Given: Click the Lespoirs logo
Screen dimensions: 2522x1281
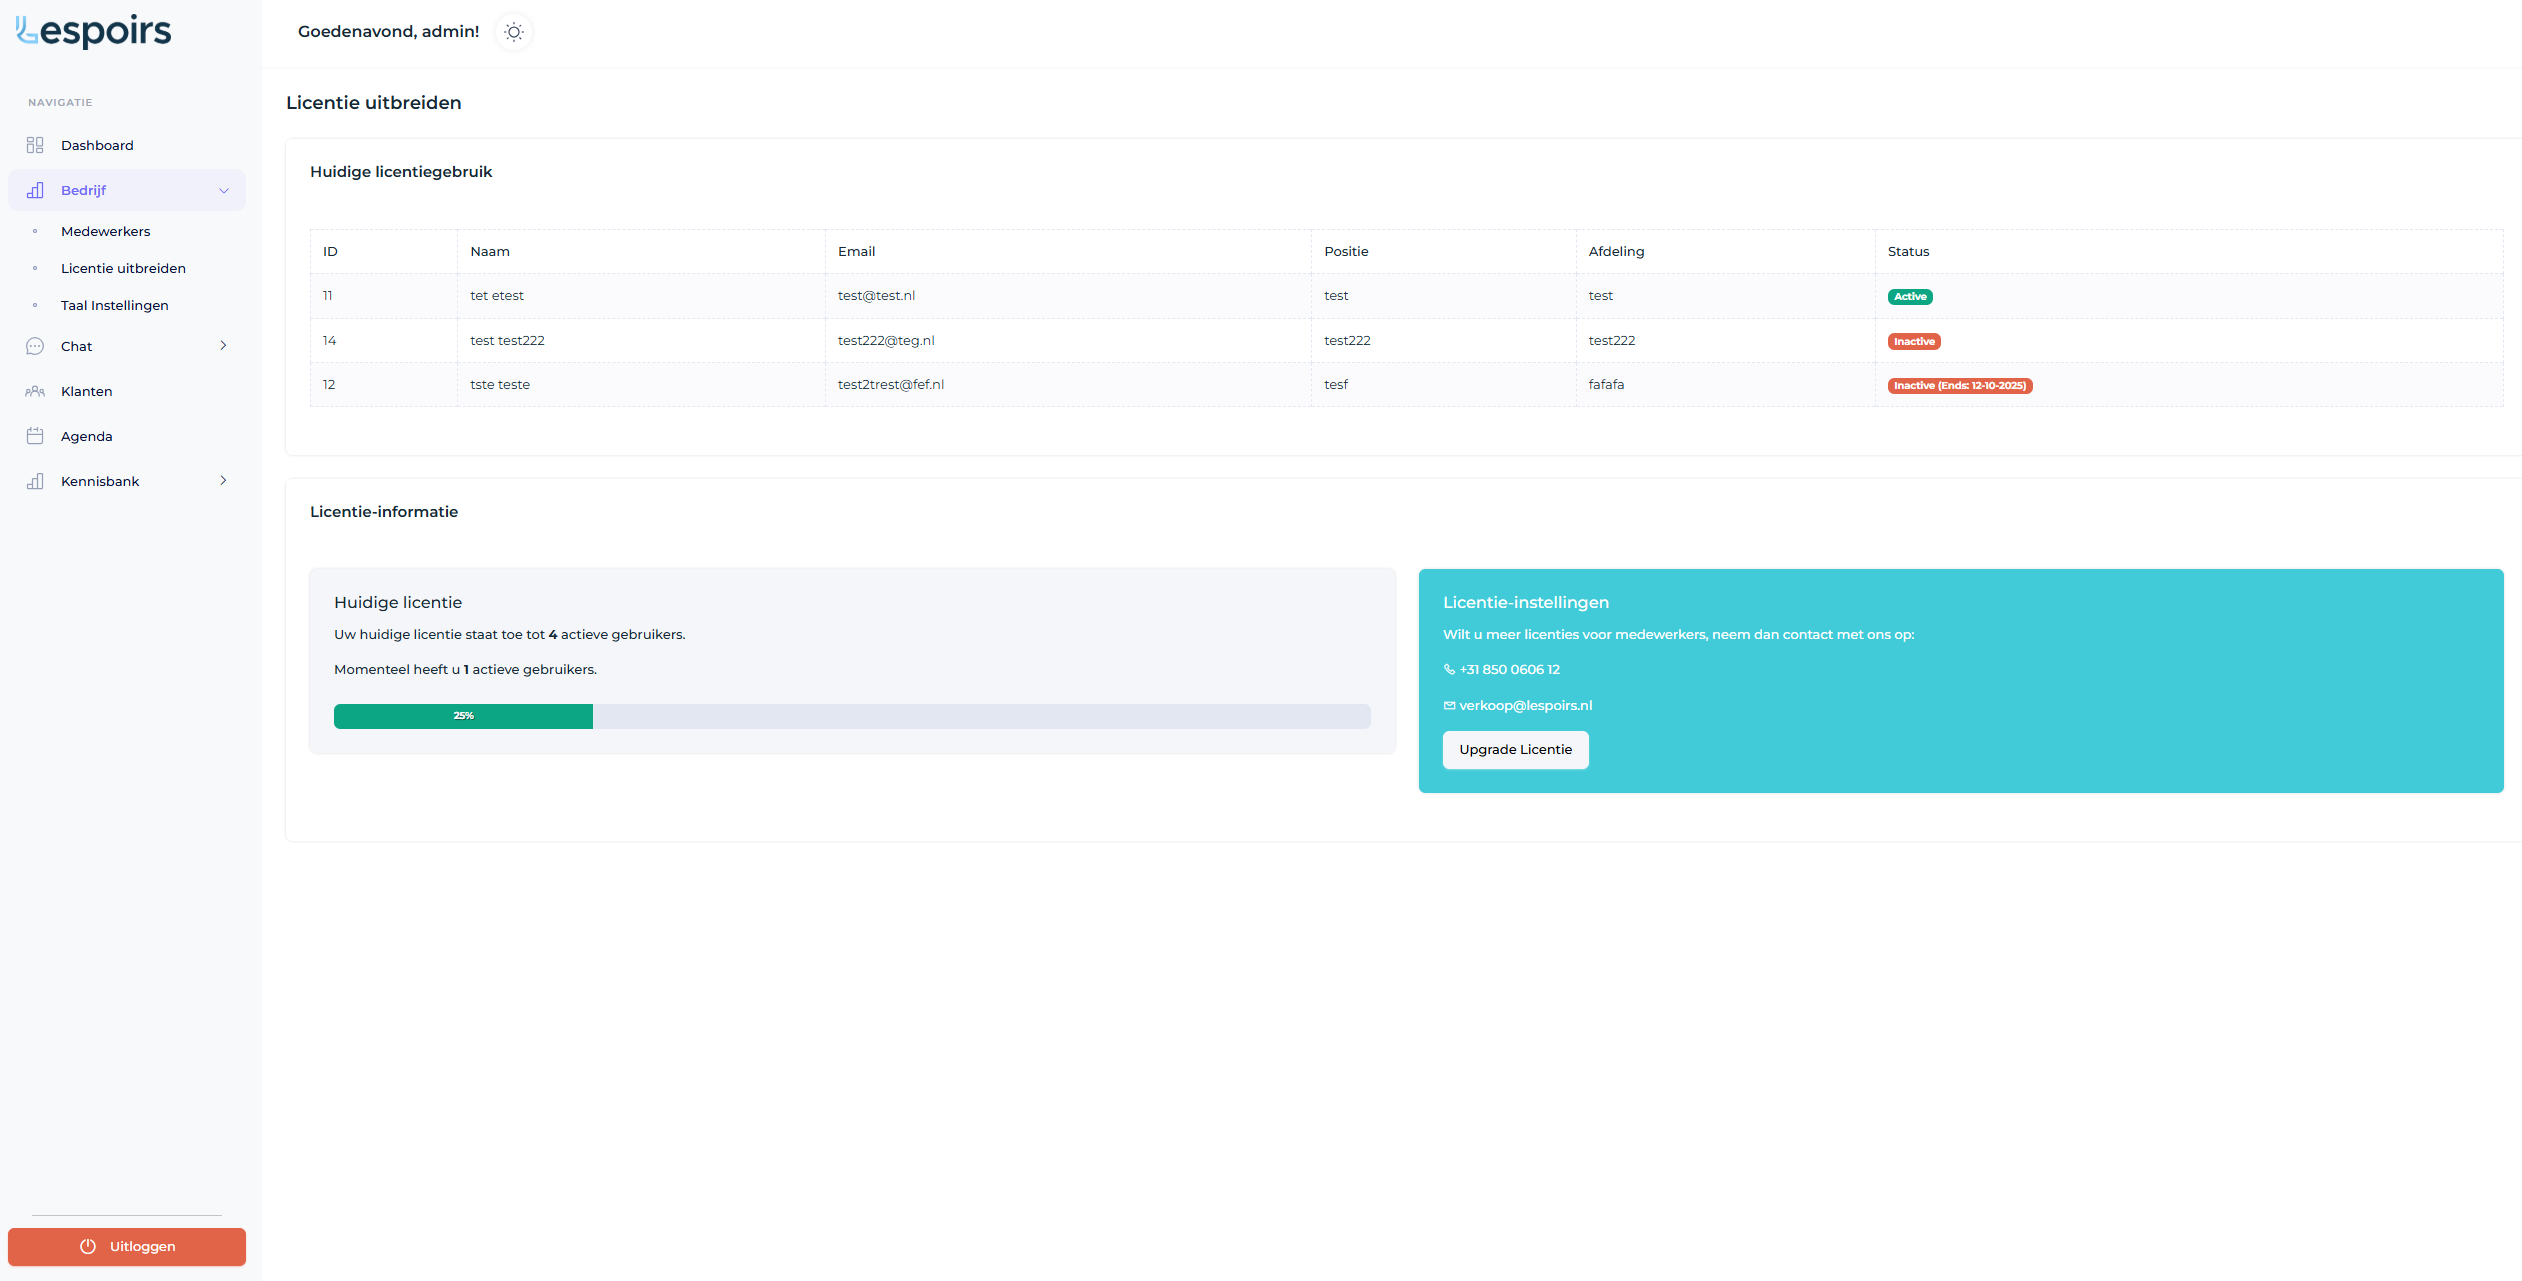Looking at the screenshot, I should [x=94, y=31].
